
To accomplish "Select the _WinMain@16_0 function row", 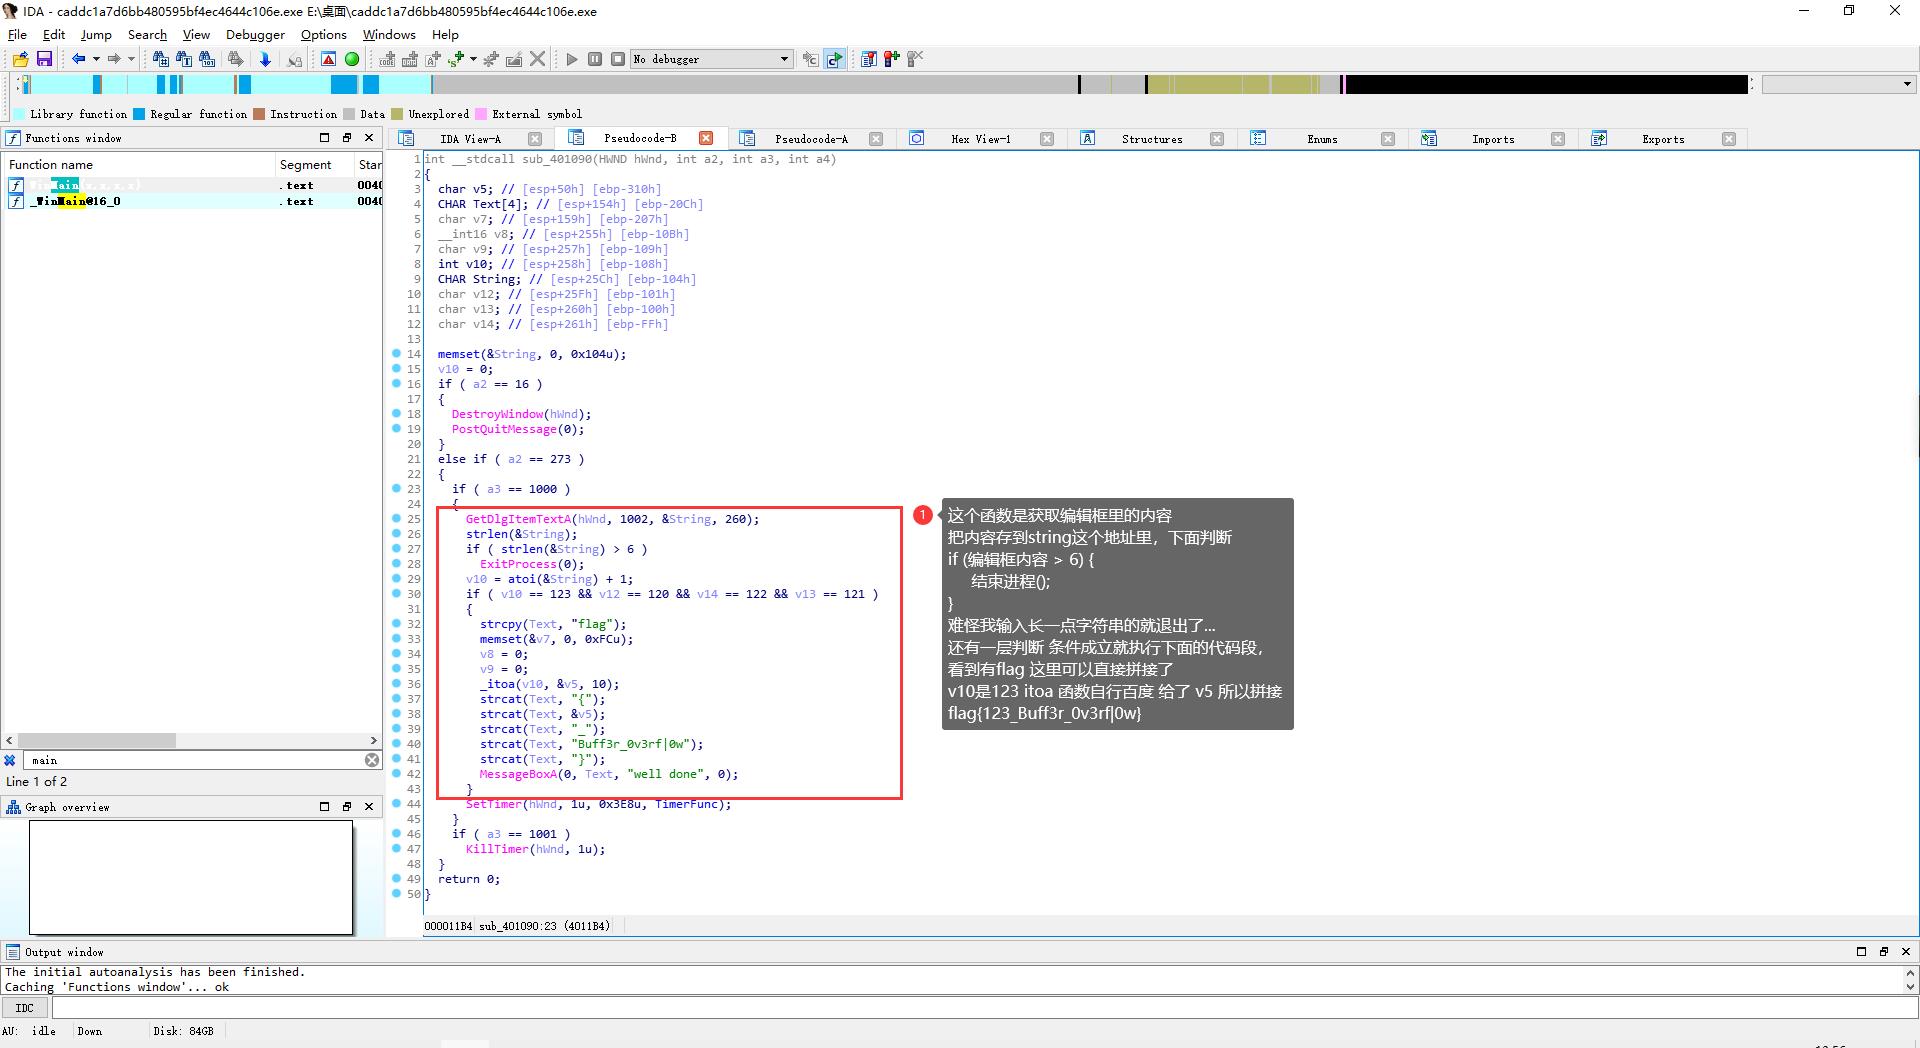I will coord(192,201).
